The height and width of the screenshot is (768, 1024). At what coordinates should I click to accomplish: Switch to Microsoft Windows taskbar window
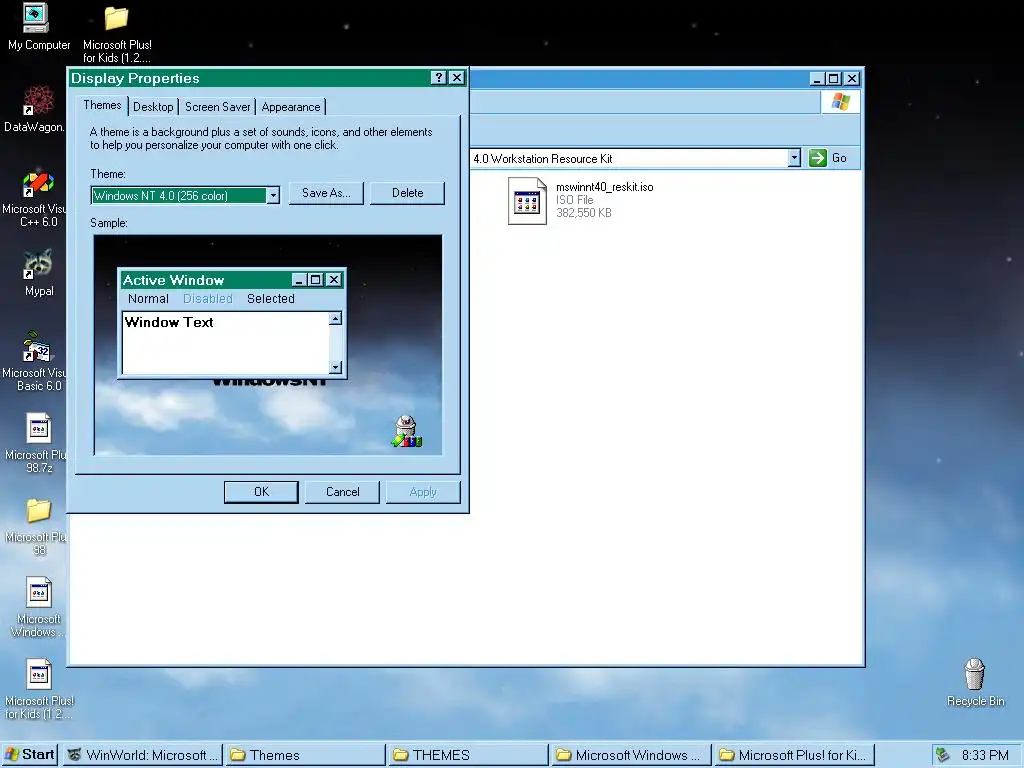click(x=631, y=755)
